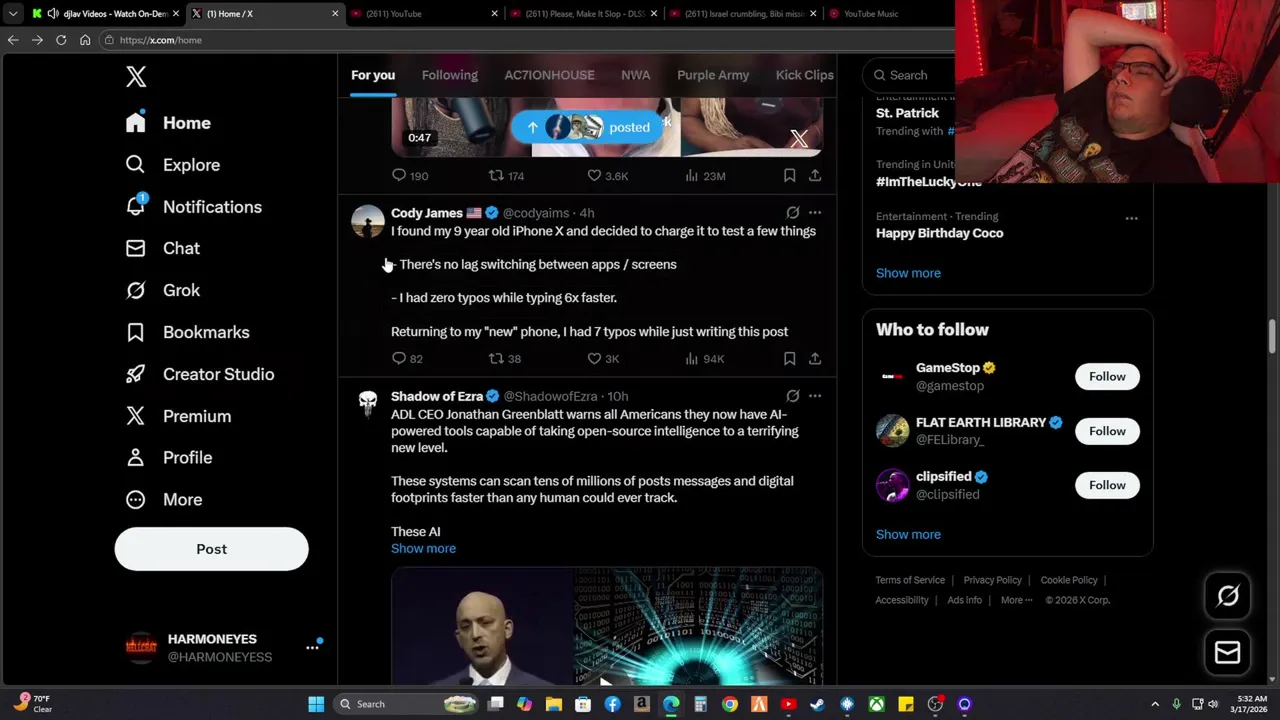1280x720 pixels.
Task: Select the For you tab
Action: (373, 75)
